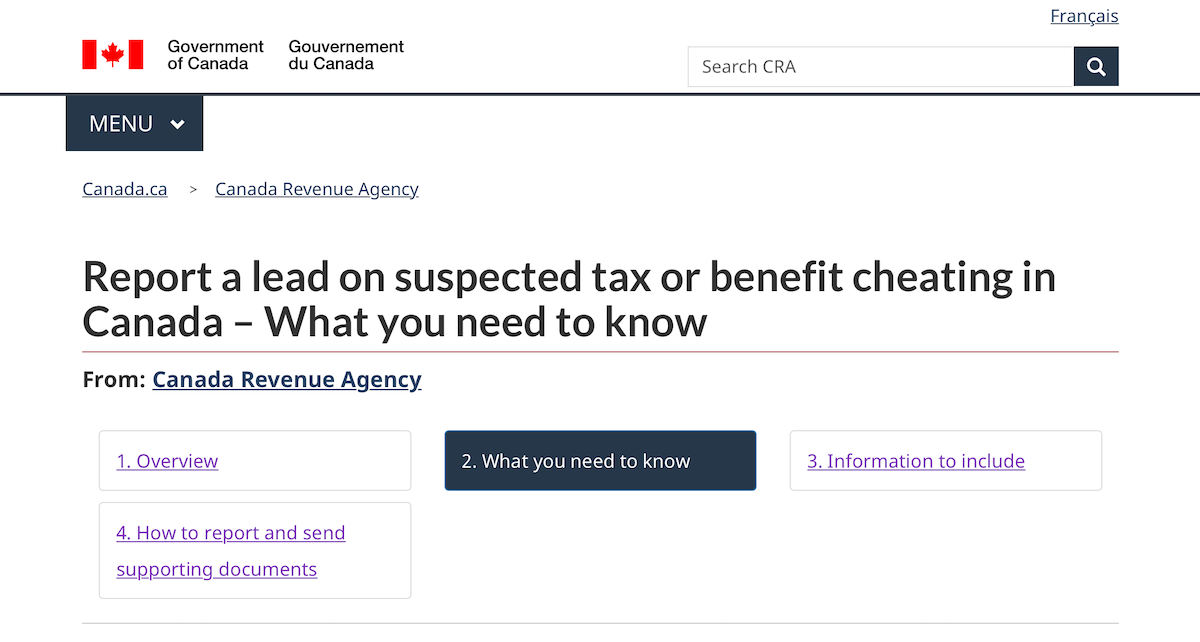This screenshot has width=1200, height=642.
Task: Click the red line beneath the page title
Action: pyautogui.click(x=600, y=352)
